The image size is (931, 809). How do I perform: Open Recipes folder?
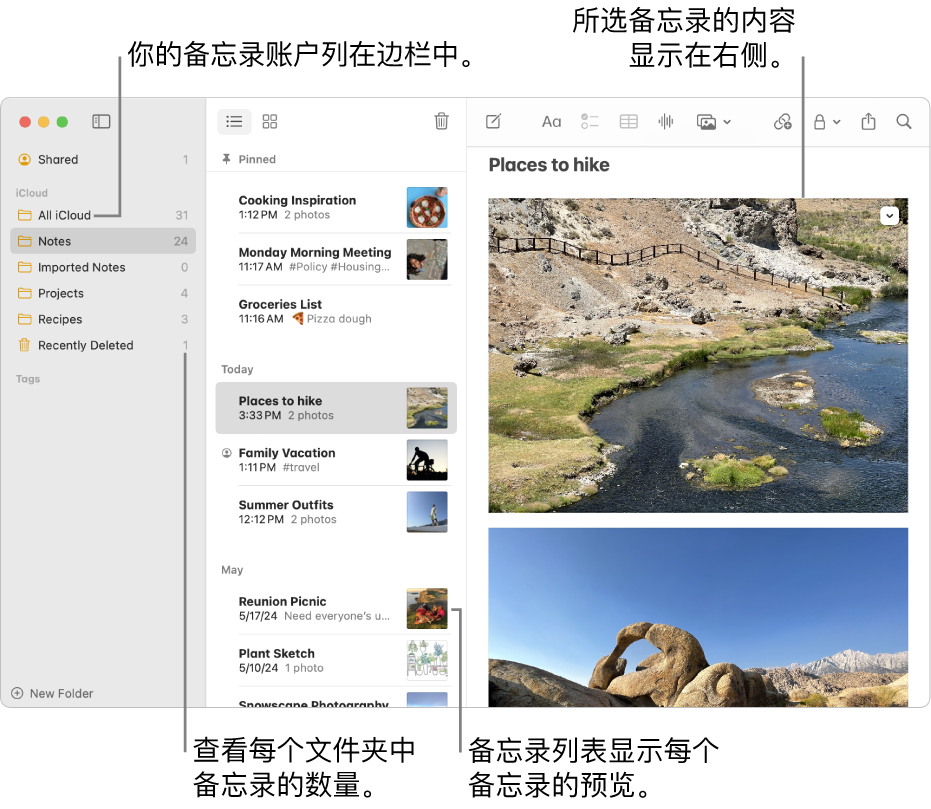[103, 319]
